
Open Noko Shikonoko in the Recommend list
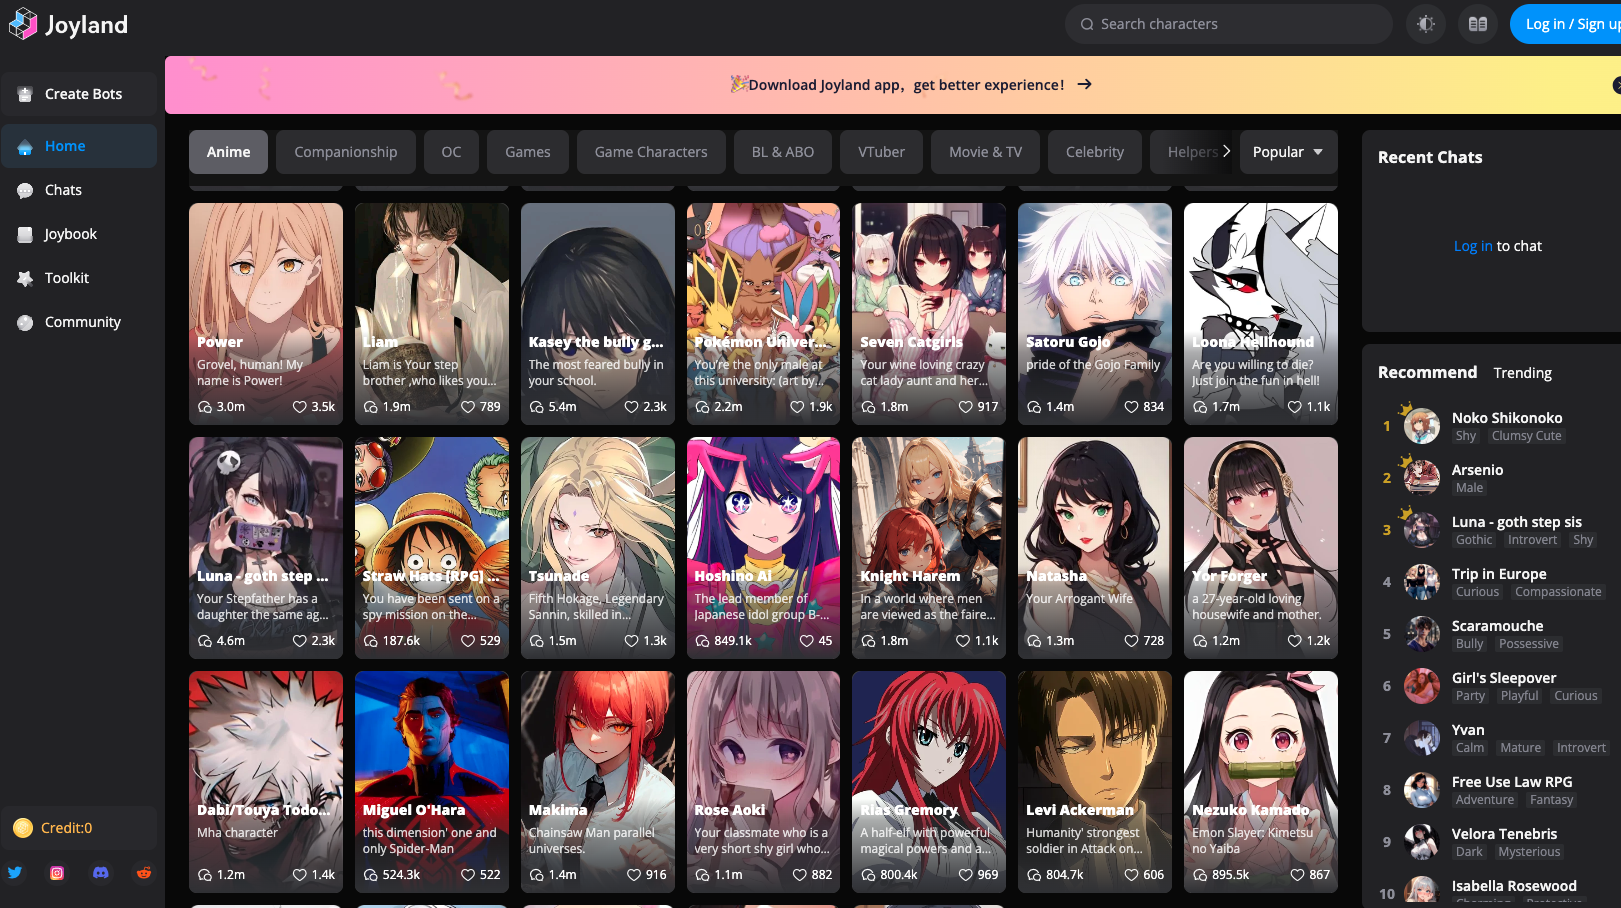(x=1507, y=418)
